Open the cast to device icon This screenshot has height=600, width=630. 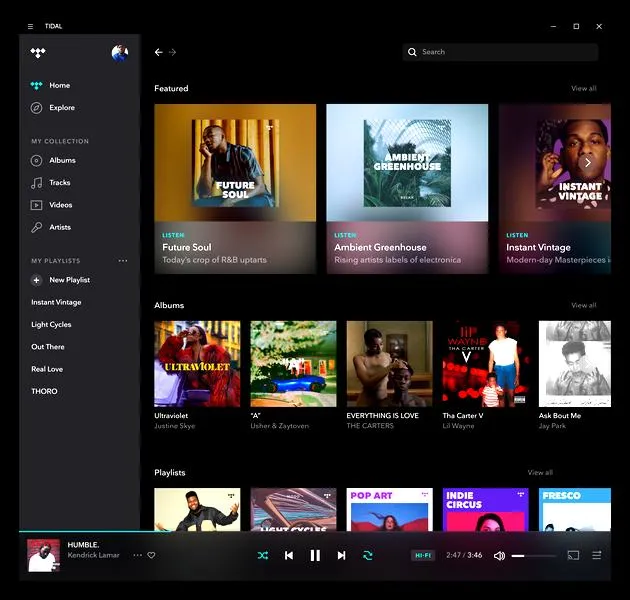(x=573, y=555)
